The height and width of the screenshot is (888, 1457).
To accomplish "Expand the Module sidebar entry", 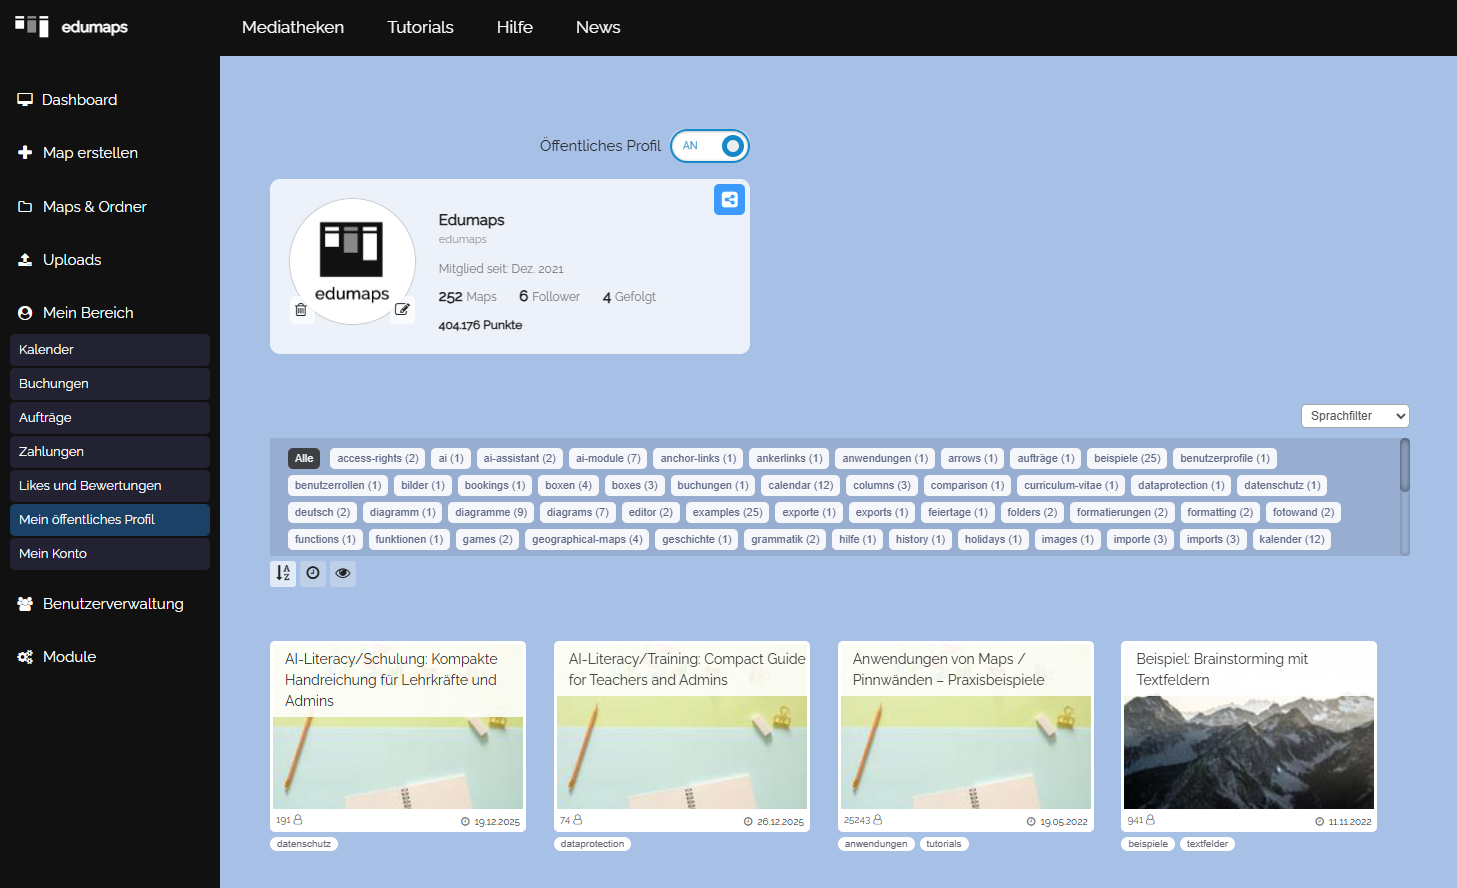I will click(x=69, y=657).
